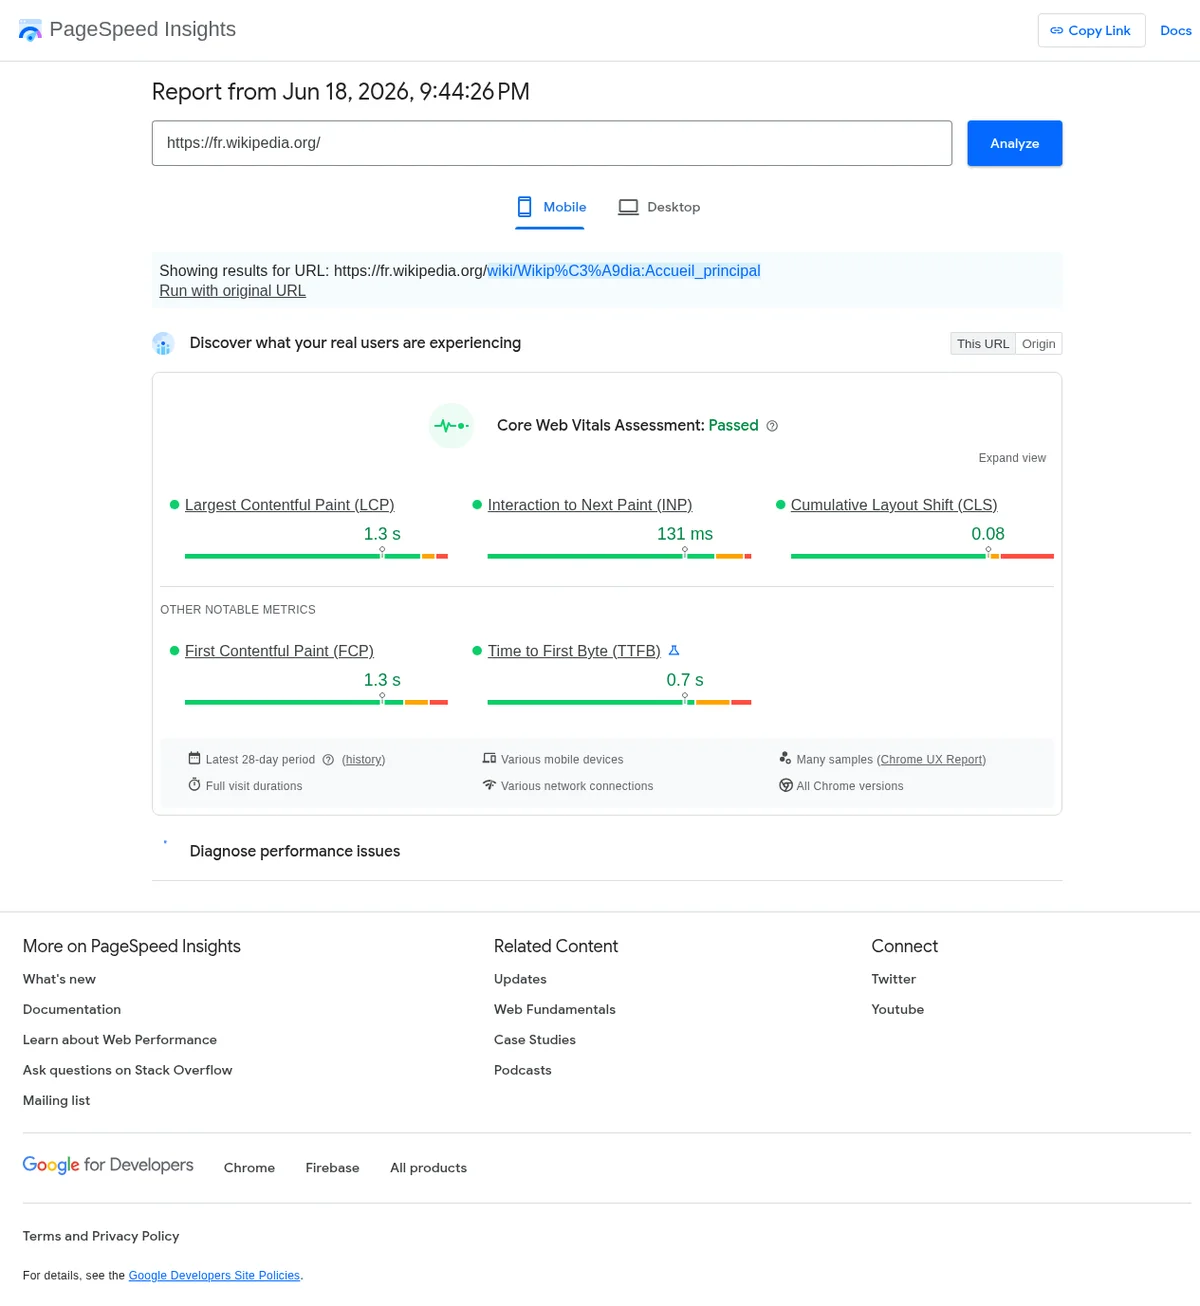Click the 0.08 CLS value
The width and height of the screenshot is (1200, 1306).
tap(988, 534)
